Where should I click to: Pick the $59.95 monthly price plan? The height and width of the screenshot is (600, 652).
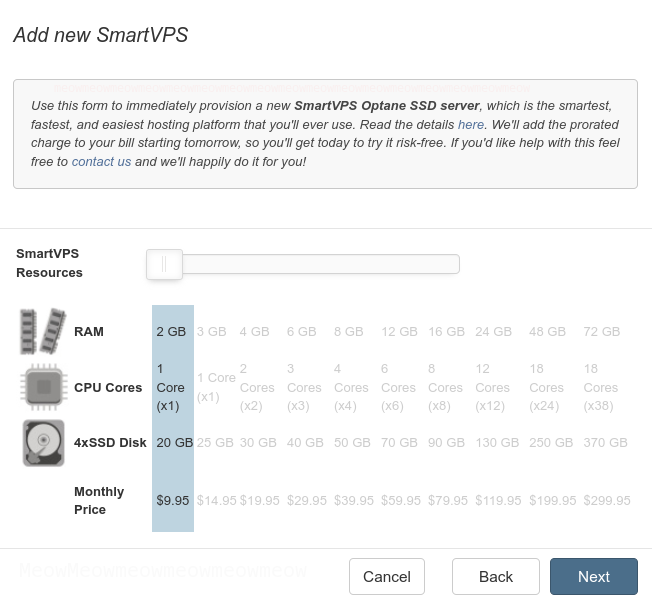(401, 500)
